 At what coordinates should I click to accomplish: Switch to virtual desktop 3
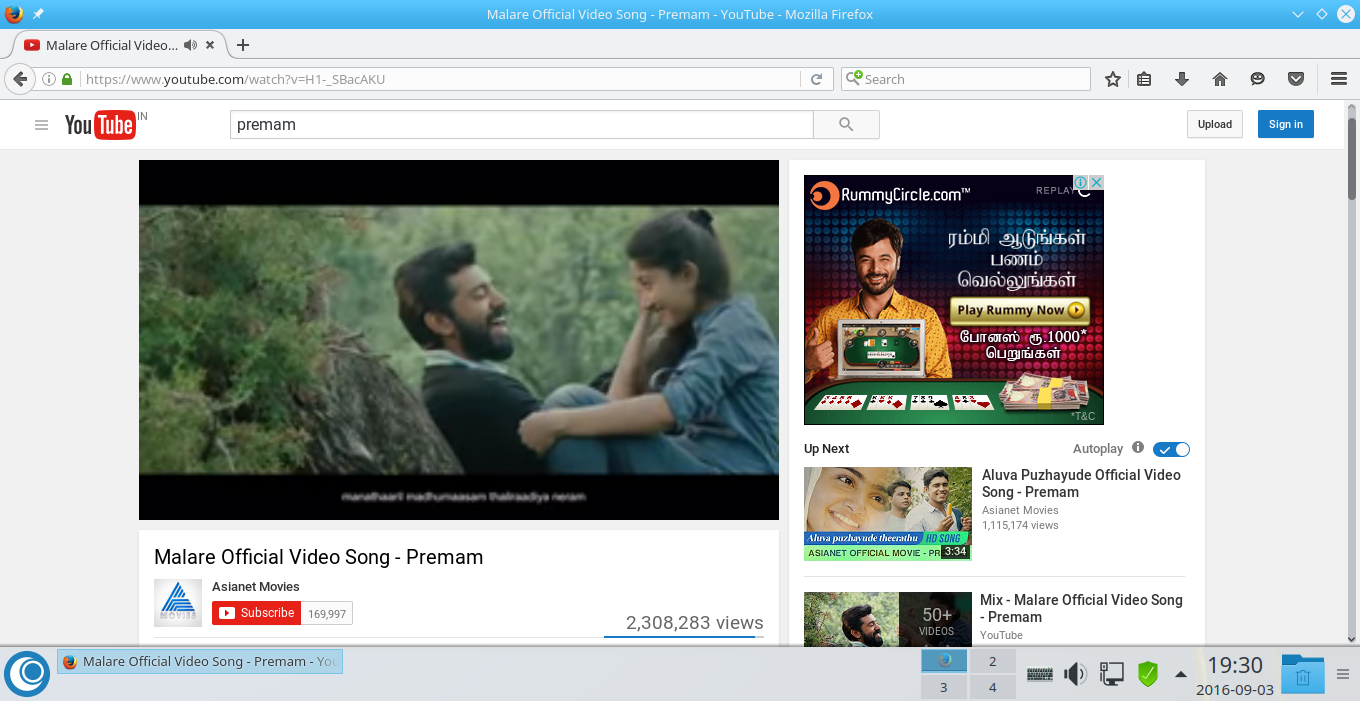pos(943,687)
